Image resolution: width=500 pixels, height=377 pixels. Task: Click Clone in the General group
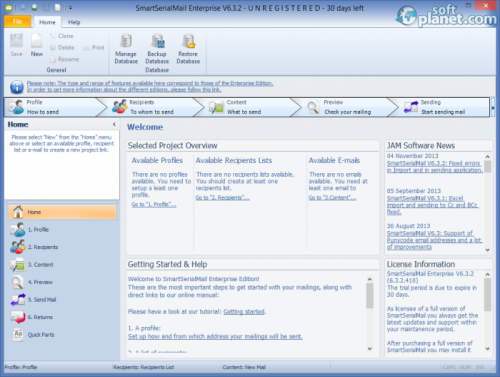62,36
